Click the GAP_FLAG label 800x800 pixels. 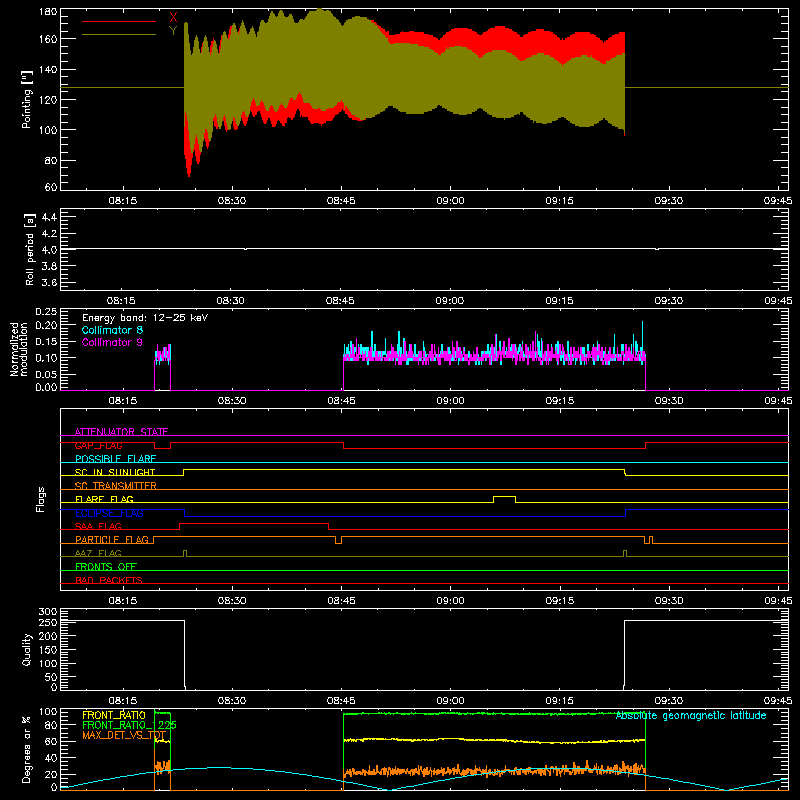click(98, 445)
